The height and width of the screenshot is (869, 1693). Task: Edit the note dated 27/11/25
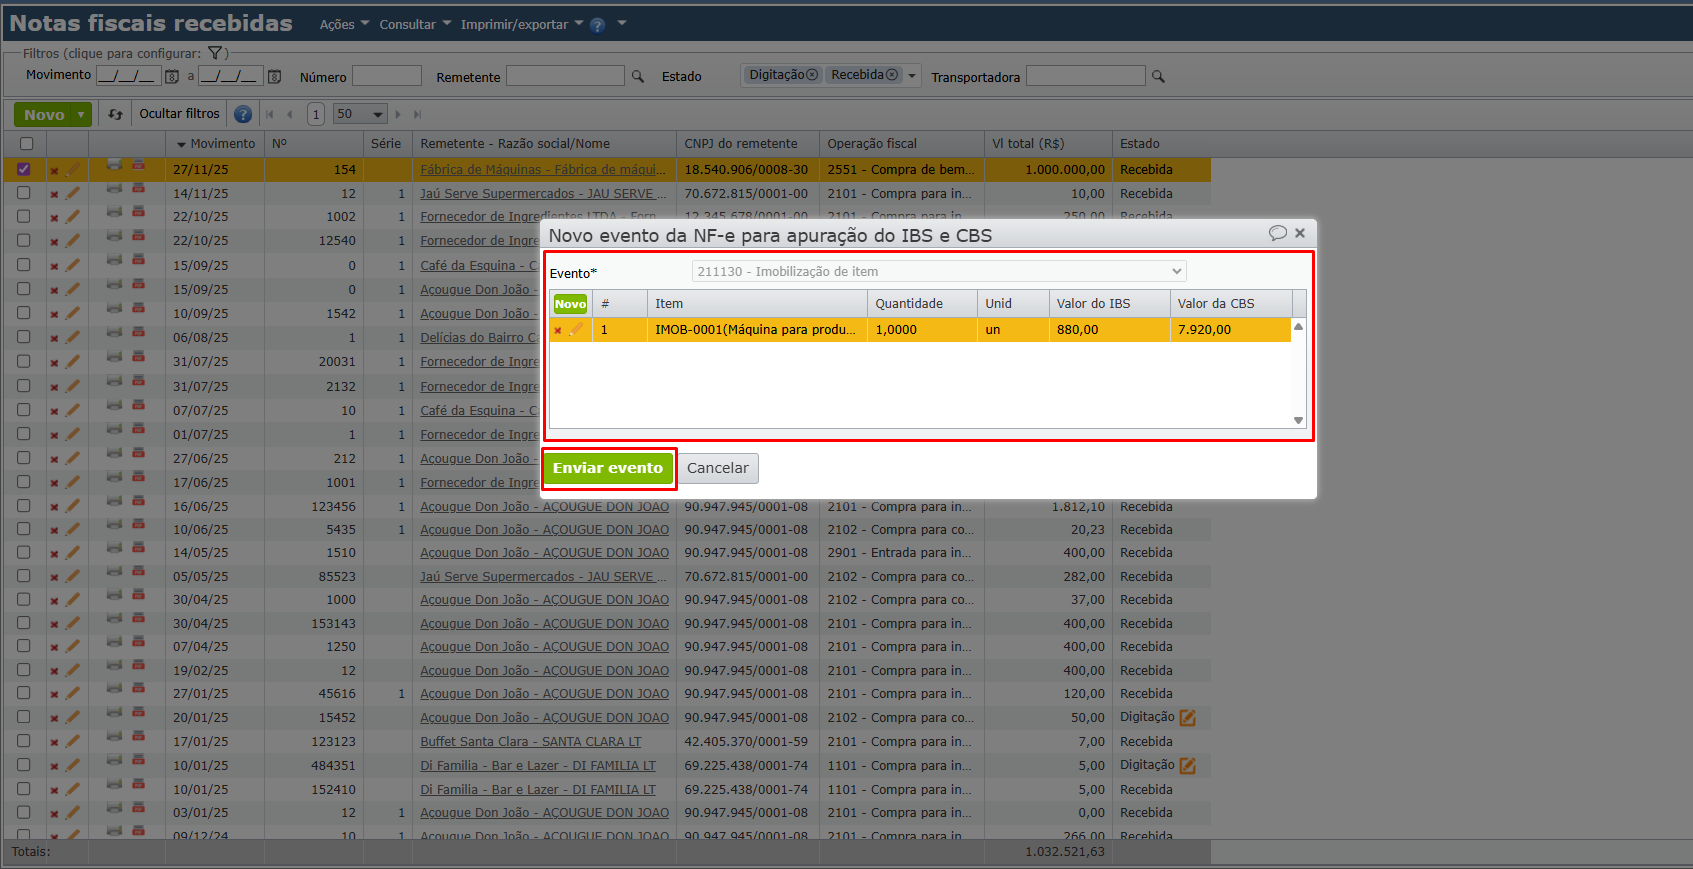tap(72, 169)
